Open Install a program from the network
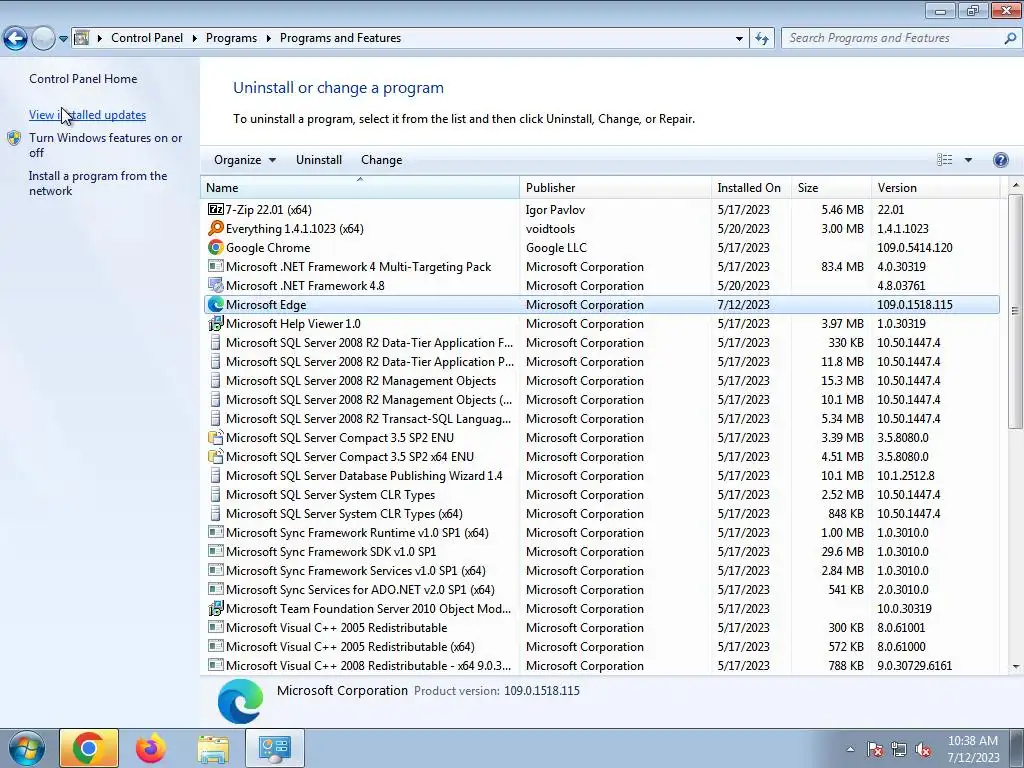 tap(98, 184)
